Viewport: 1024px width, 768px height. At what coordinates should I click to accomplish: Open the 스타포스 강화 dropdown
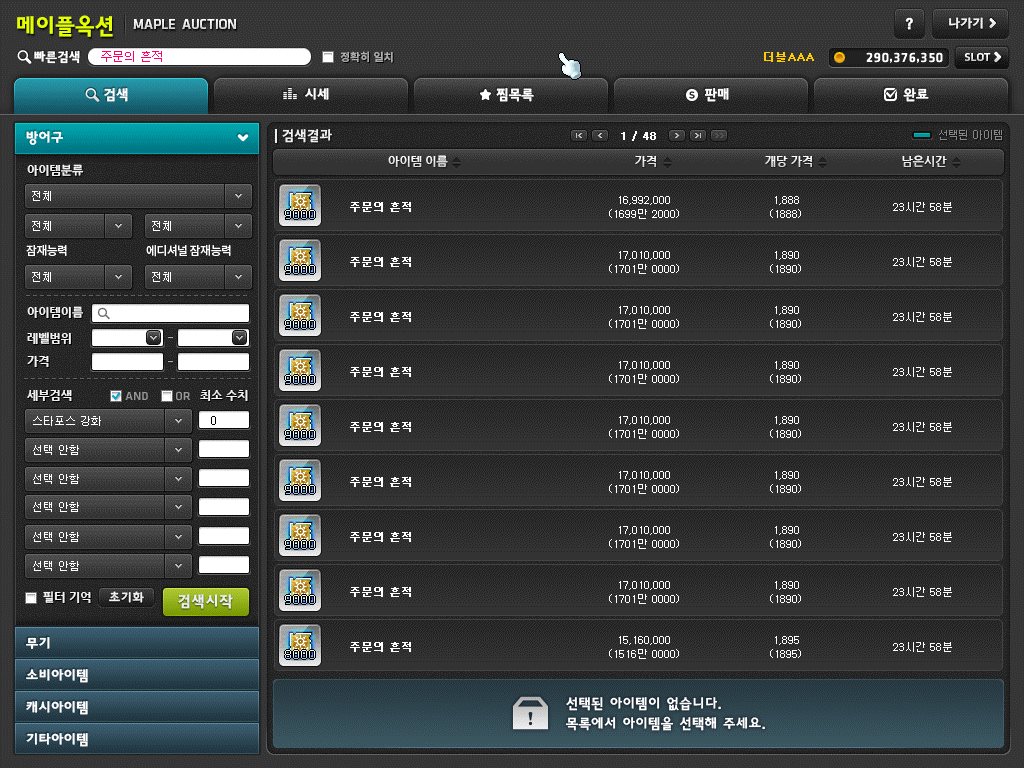108,421
